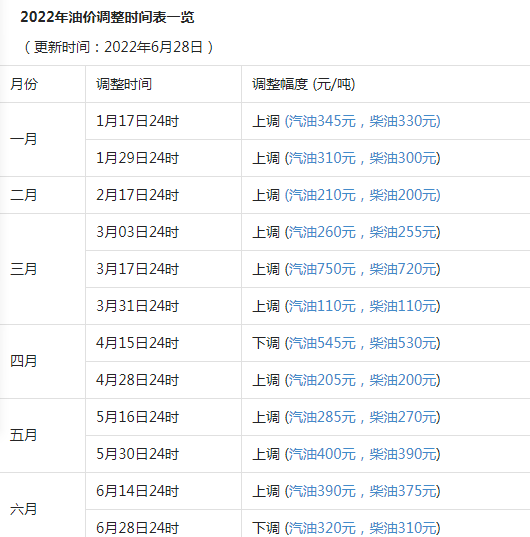Screen dimensions: 530x537
Task: Click 下调 in the 6月28日 row
Action: (x=266, y=528)
